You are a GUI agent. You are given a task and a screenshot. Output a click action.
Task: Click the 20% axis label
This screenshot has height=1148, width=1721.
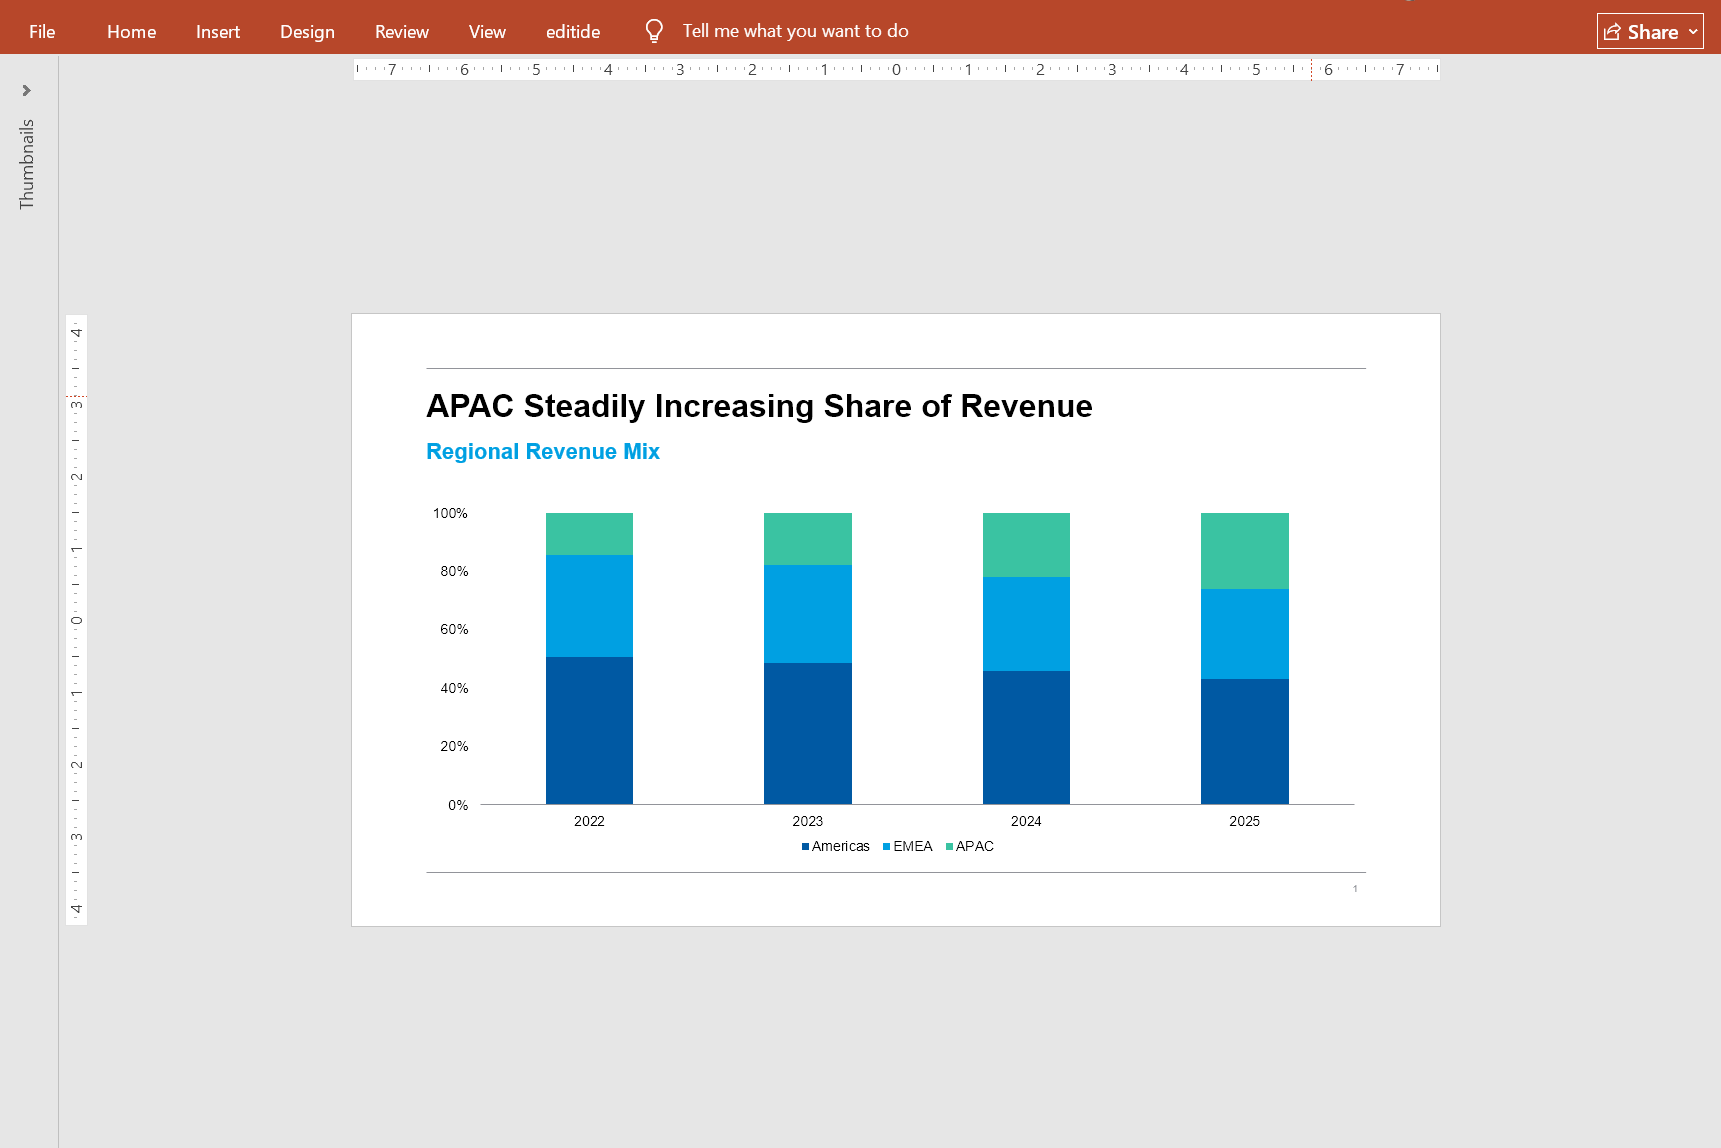pyautogui.click(x=454, y=746)
